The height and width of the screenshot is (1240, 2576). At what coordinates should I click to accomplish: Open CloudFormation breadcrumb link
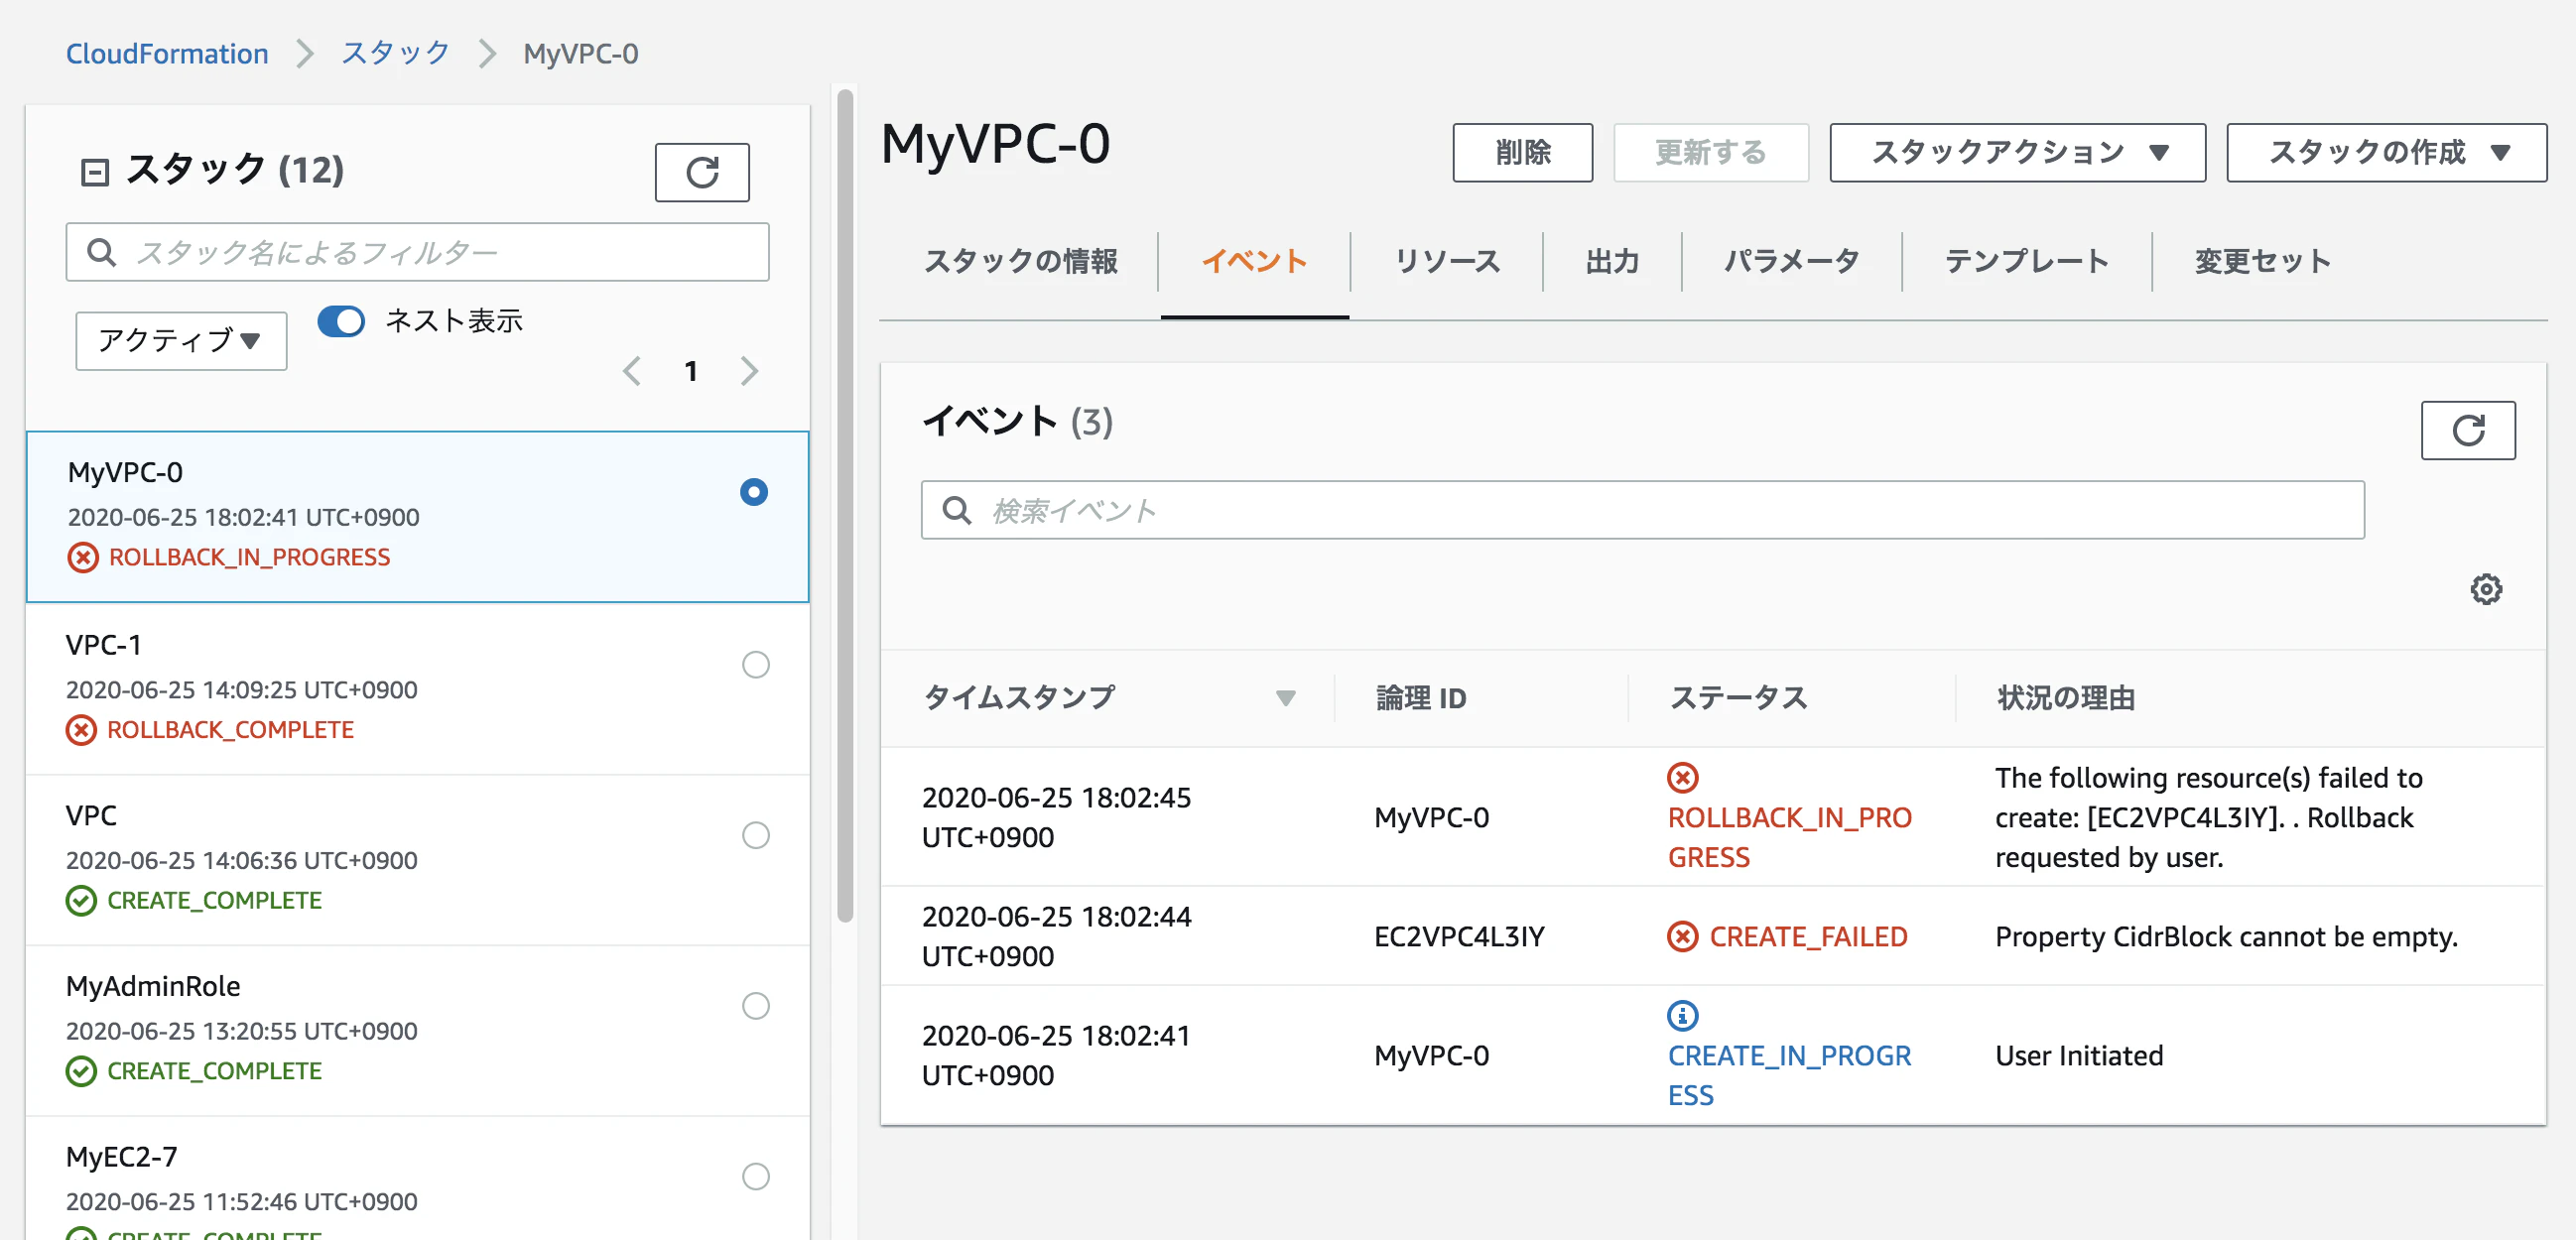click(167, 53)
